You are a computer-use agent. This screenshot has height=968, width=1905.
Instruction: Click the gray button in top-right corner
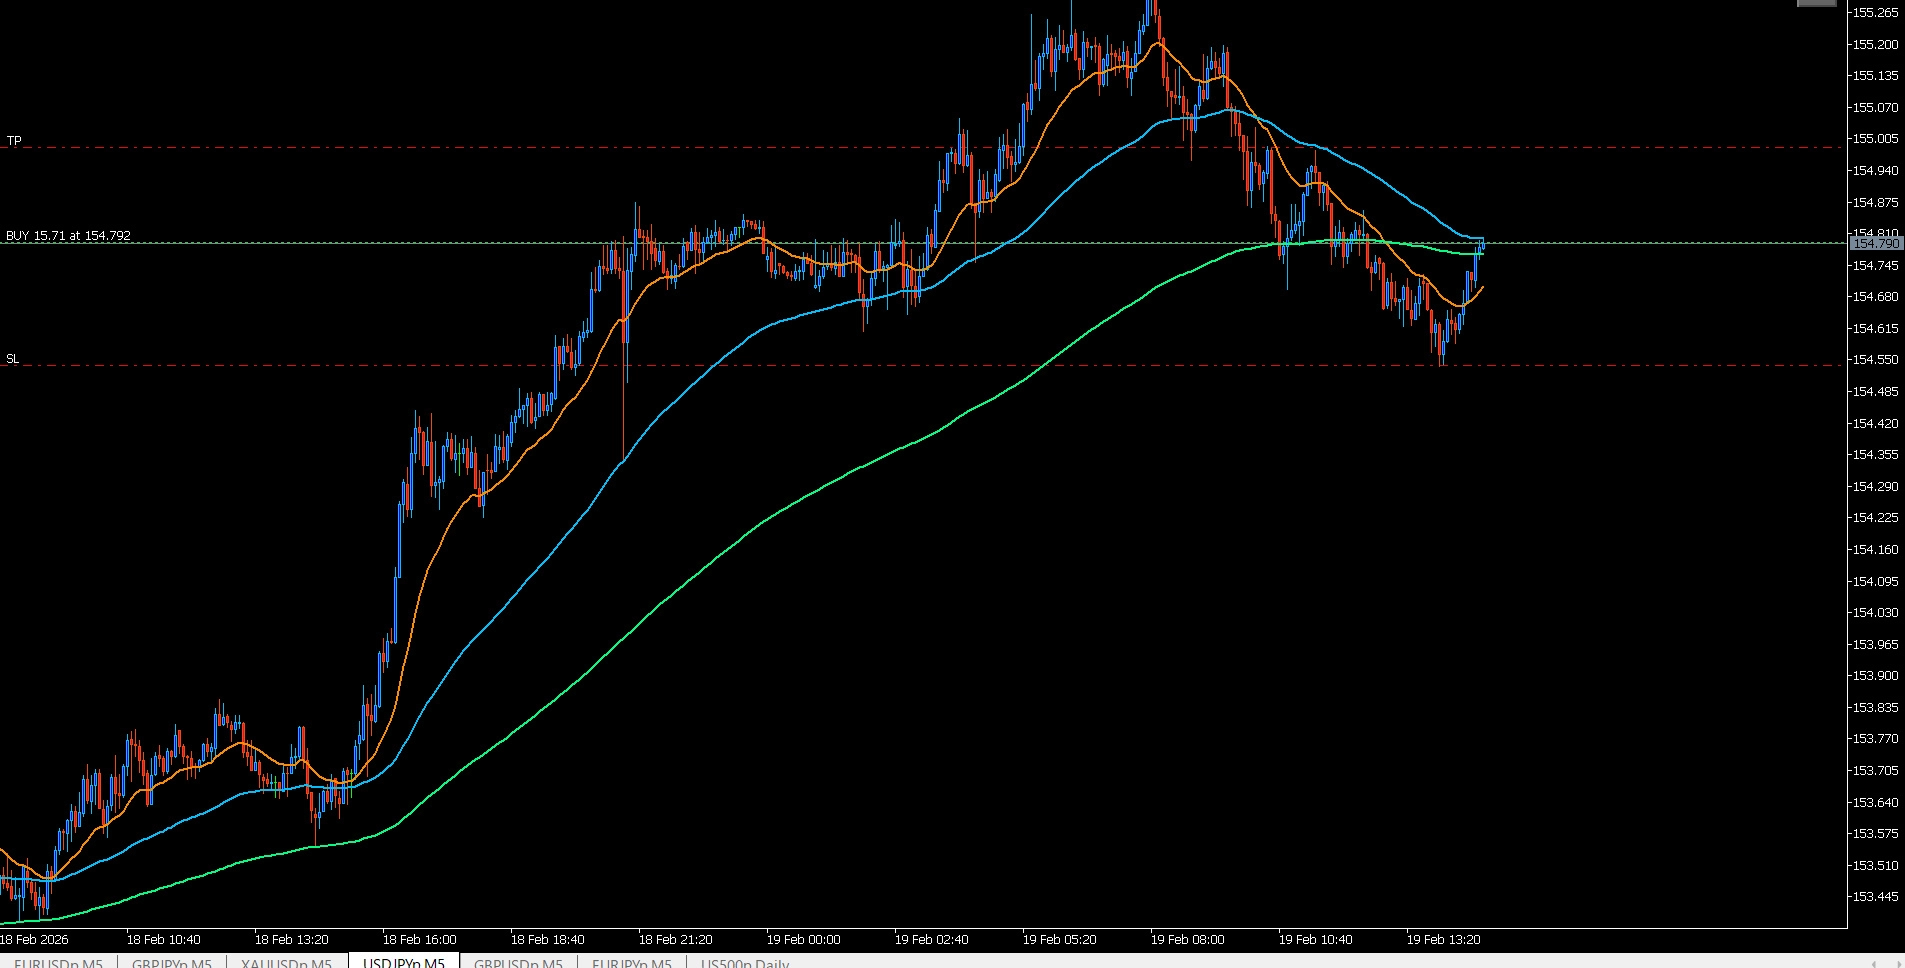click(x=1817, y=3)
